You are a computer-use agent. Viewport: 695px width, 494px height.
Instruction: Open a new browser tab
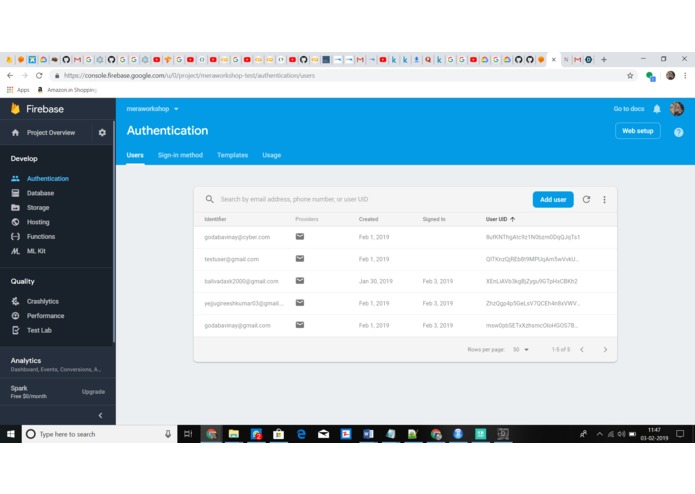(x=604, y=59)
